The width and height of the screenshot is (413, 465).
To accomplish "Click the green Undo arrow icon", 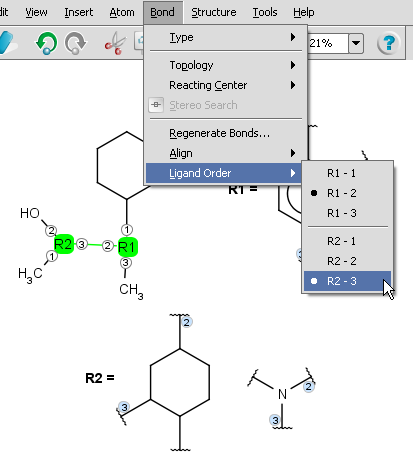I will [46, 43].
